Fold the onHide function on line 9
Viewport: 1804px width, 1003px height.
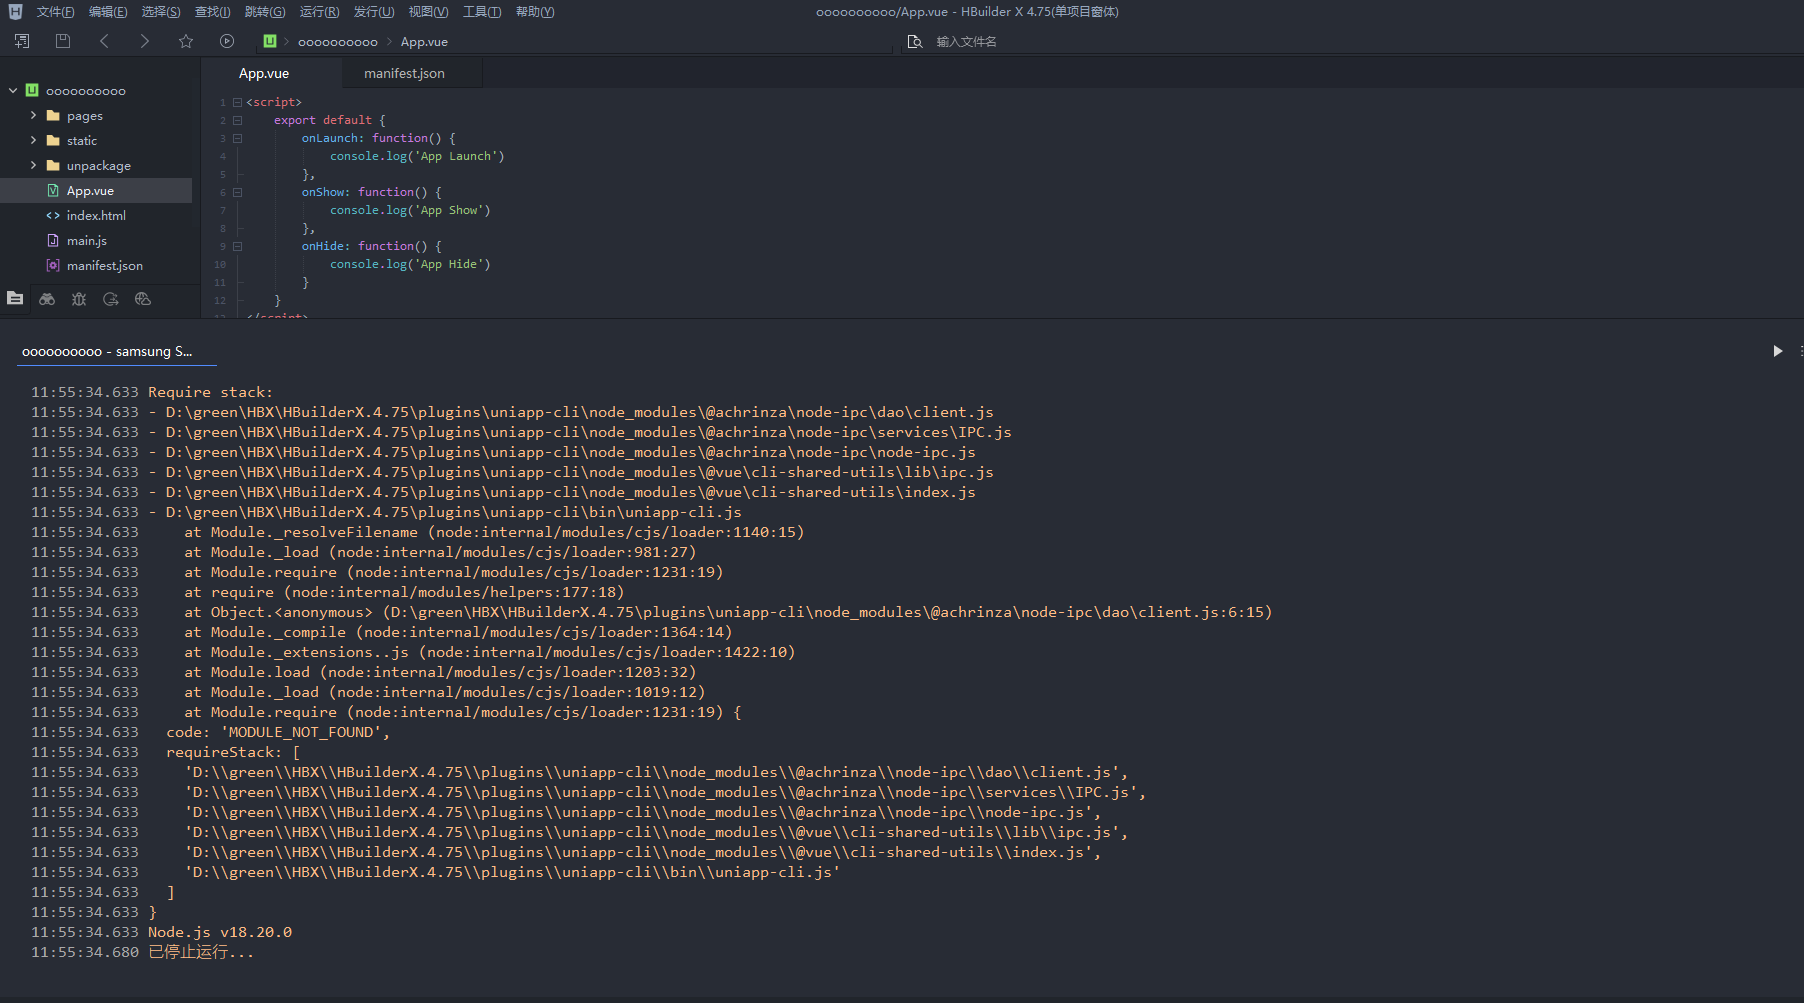pos(237,246)
